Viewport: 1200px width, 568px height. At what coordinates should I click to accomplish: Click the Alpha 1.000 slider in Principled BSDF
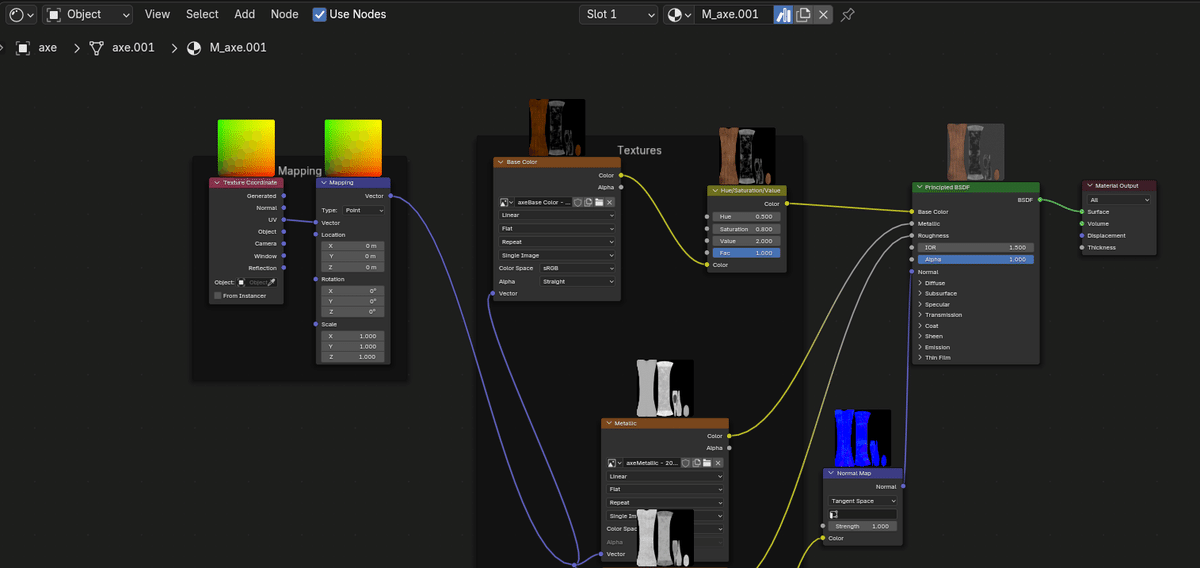(976, 259)
